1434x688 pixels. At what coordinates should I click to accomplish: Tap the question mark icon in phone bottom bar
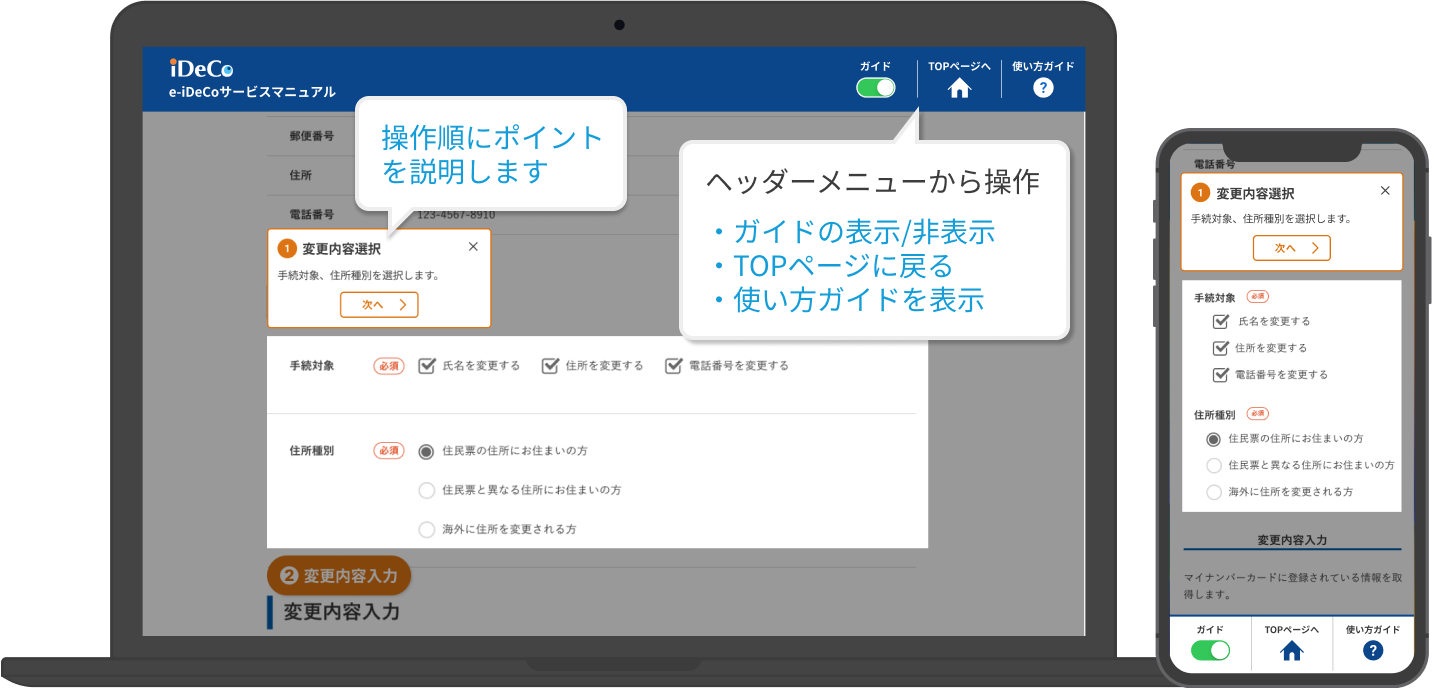click(1373, 651)
